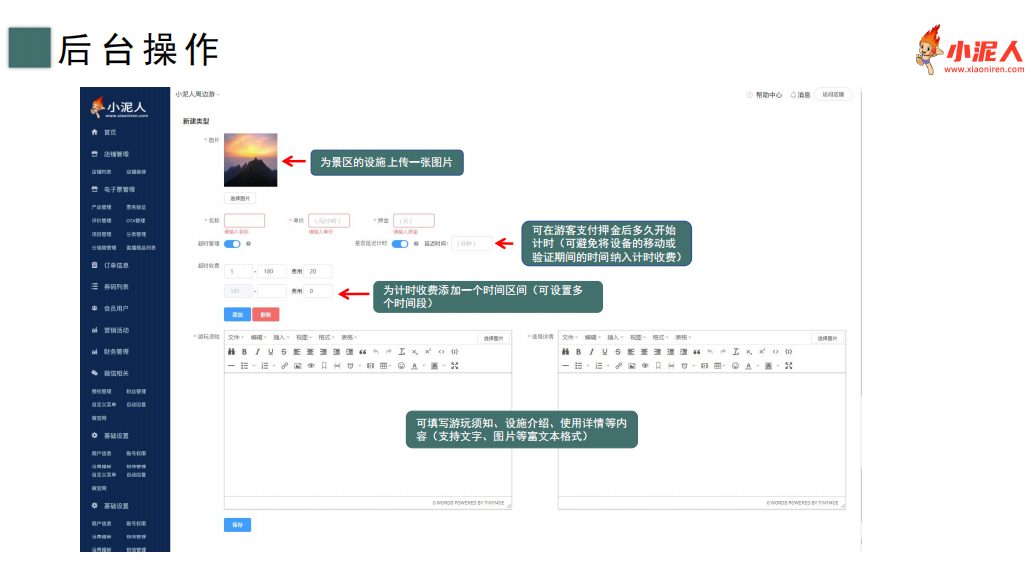
Task: Click the undo arrow in 游玩须知 editor
Action: tap(375, 352)
